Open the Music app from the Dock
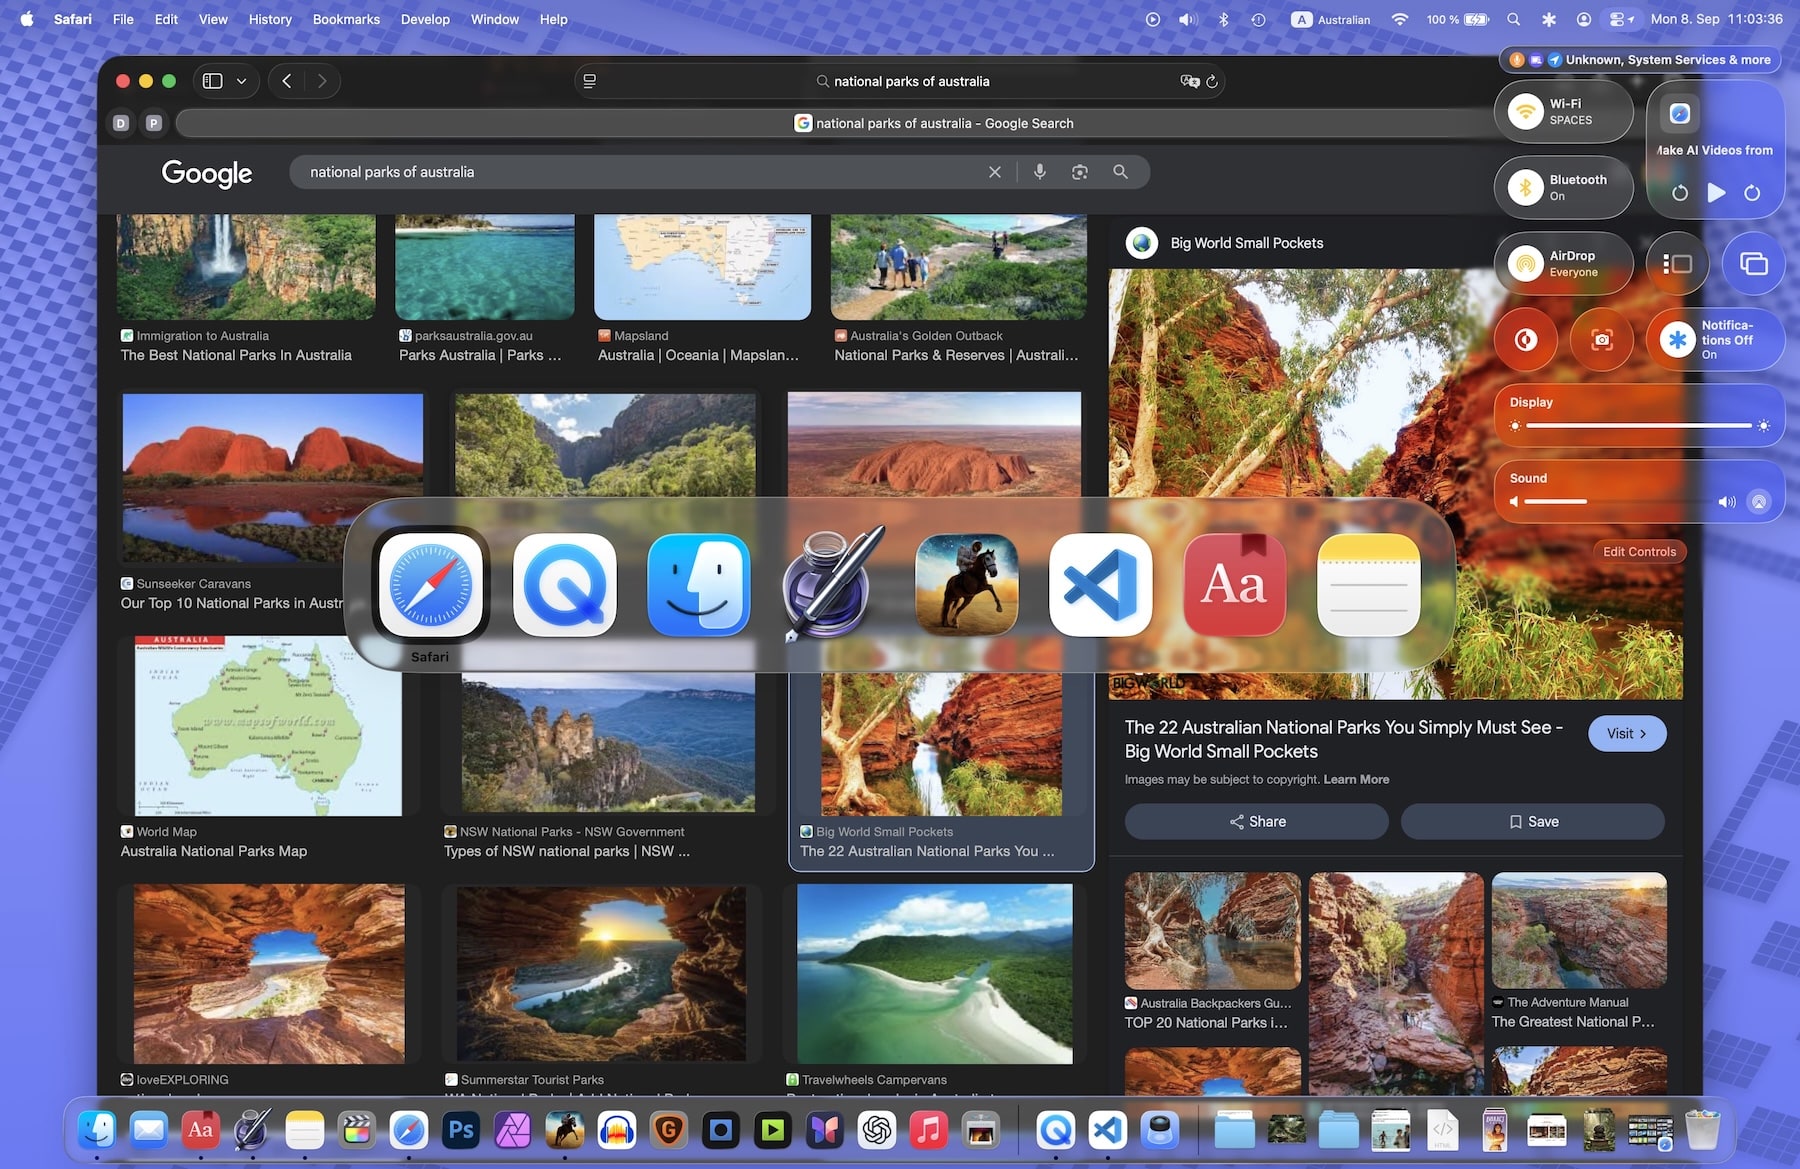The width and height of the screenshot is (1800, 1169). click(x=928, y=1131)
